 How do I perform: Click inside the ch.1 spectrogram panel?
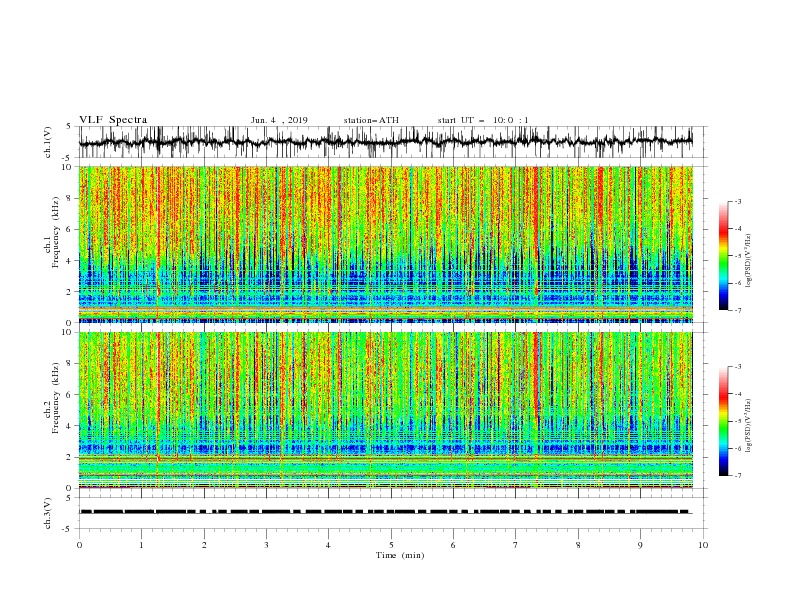[386, 244]
